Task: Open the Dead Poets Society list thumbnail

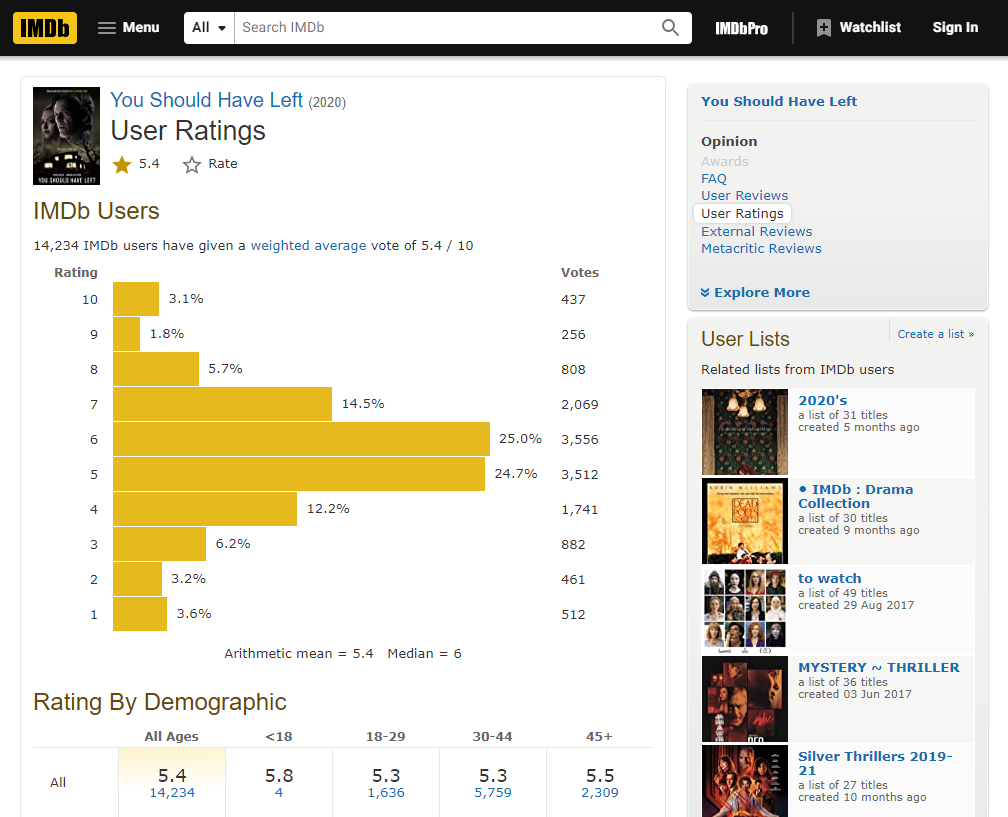Action: pyautogui.click(x=744, y=521)
